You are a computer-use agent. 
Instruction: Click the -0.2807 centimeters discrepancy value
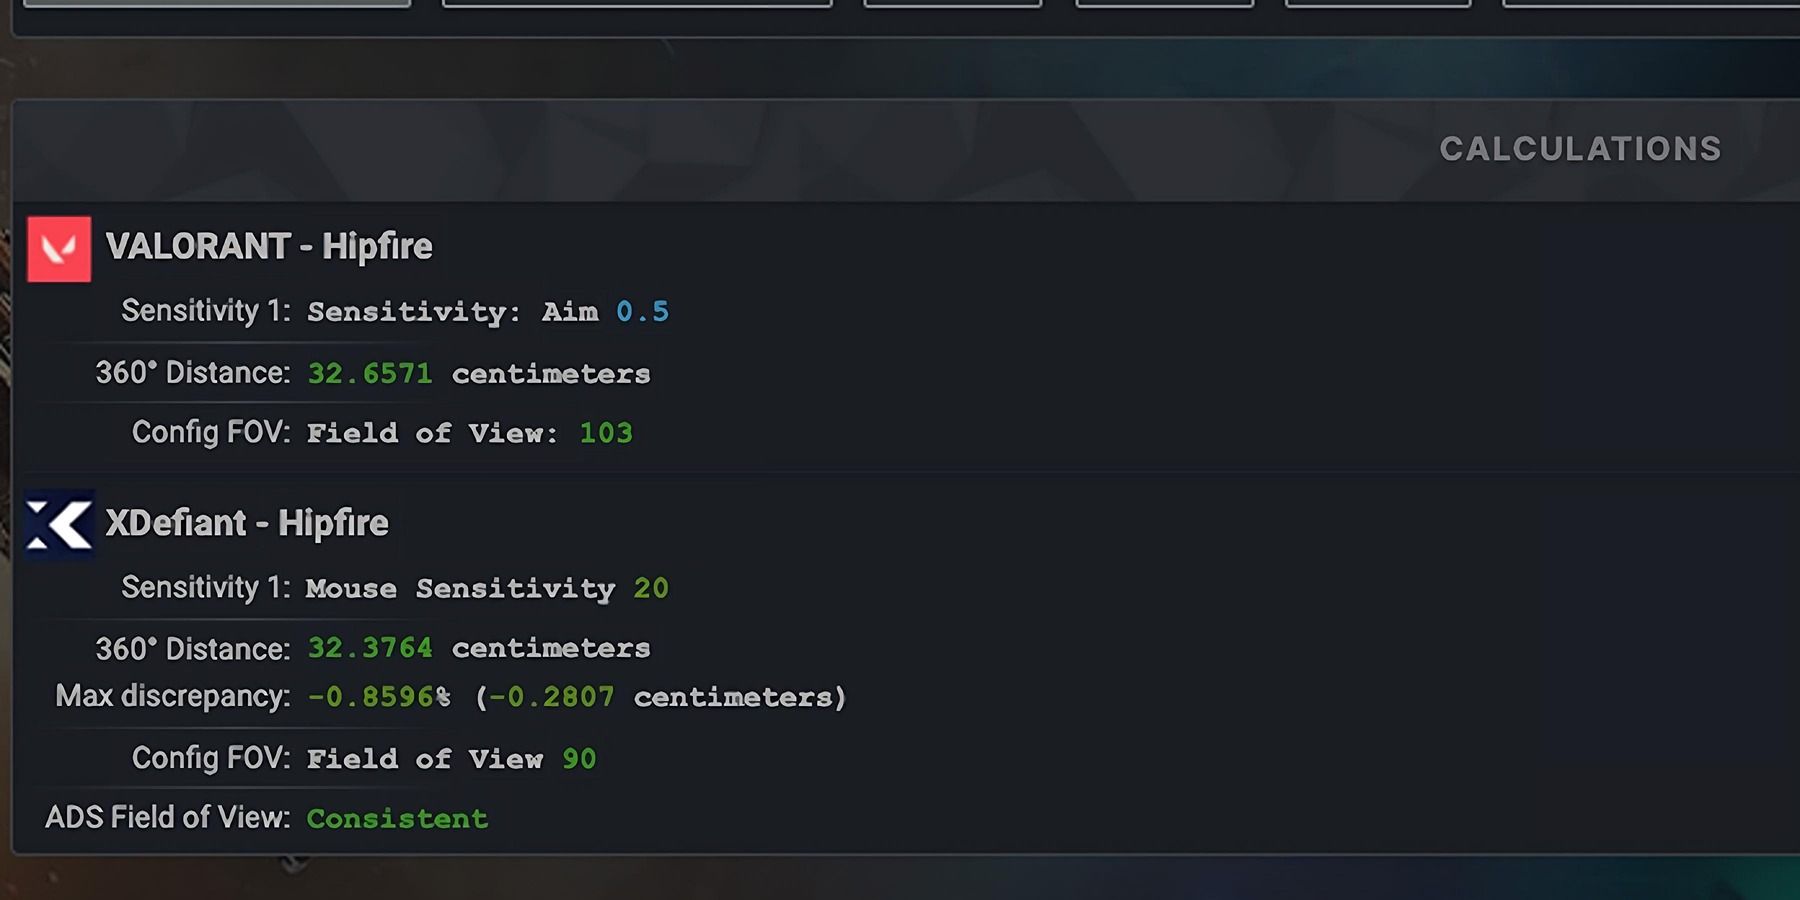click(x=551, y=697)
